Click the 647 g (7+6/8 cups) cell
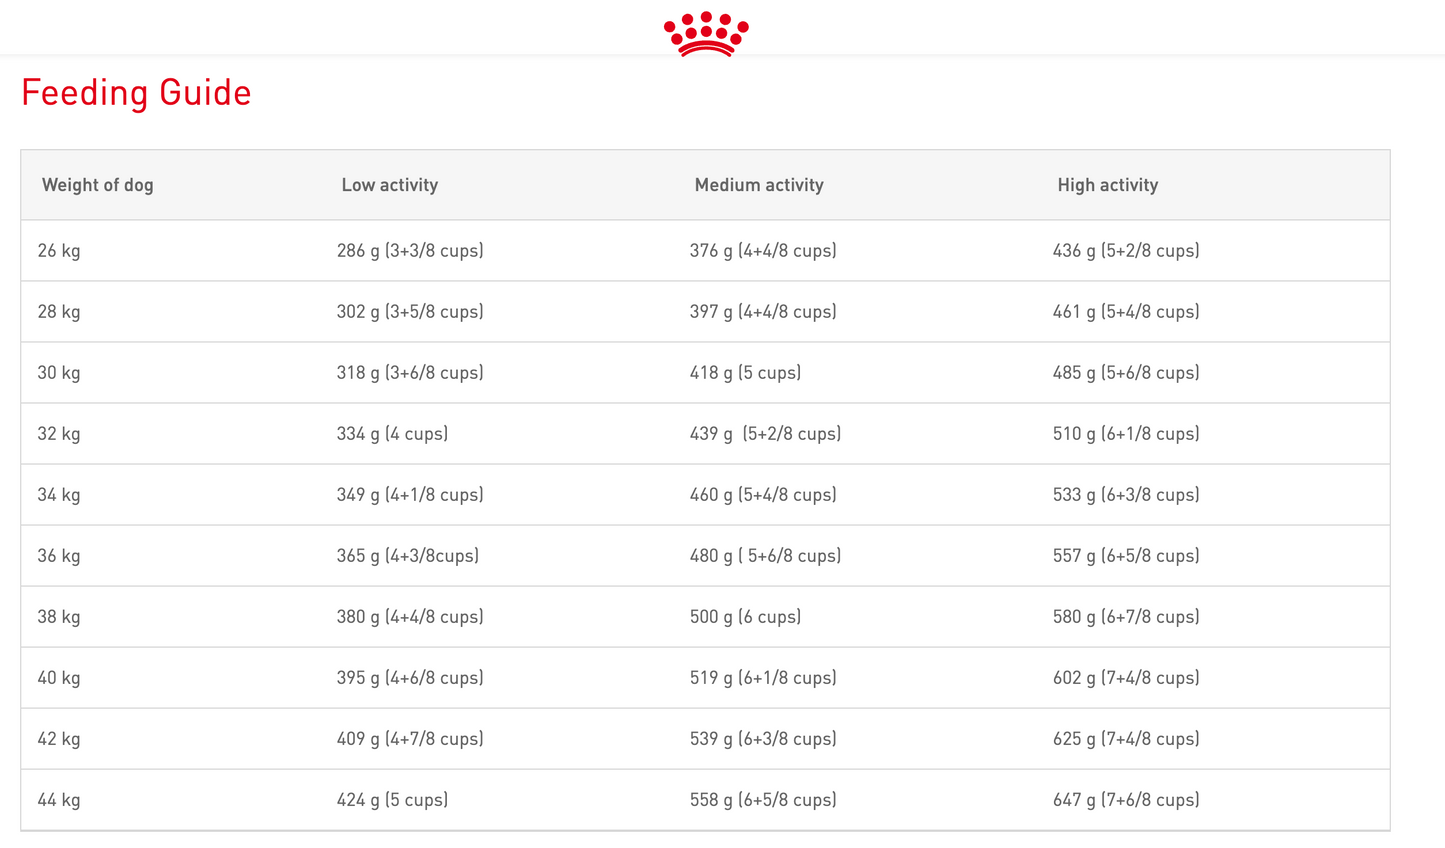This screenshot has width=1445, height=848. point(1126,800)
